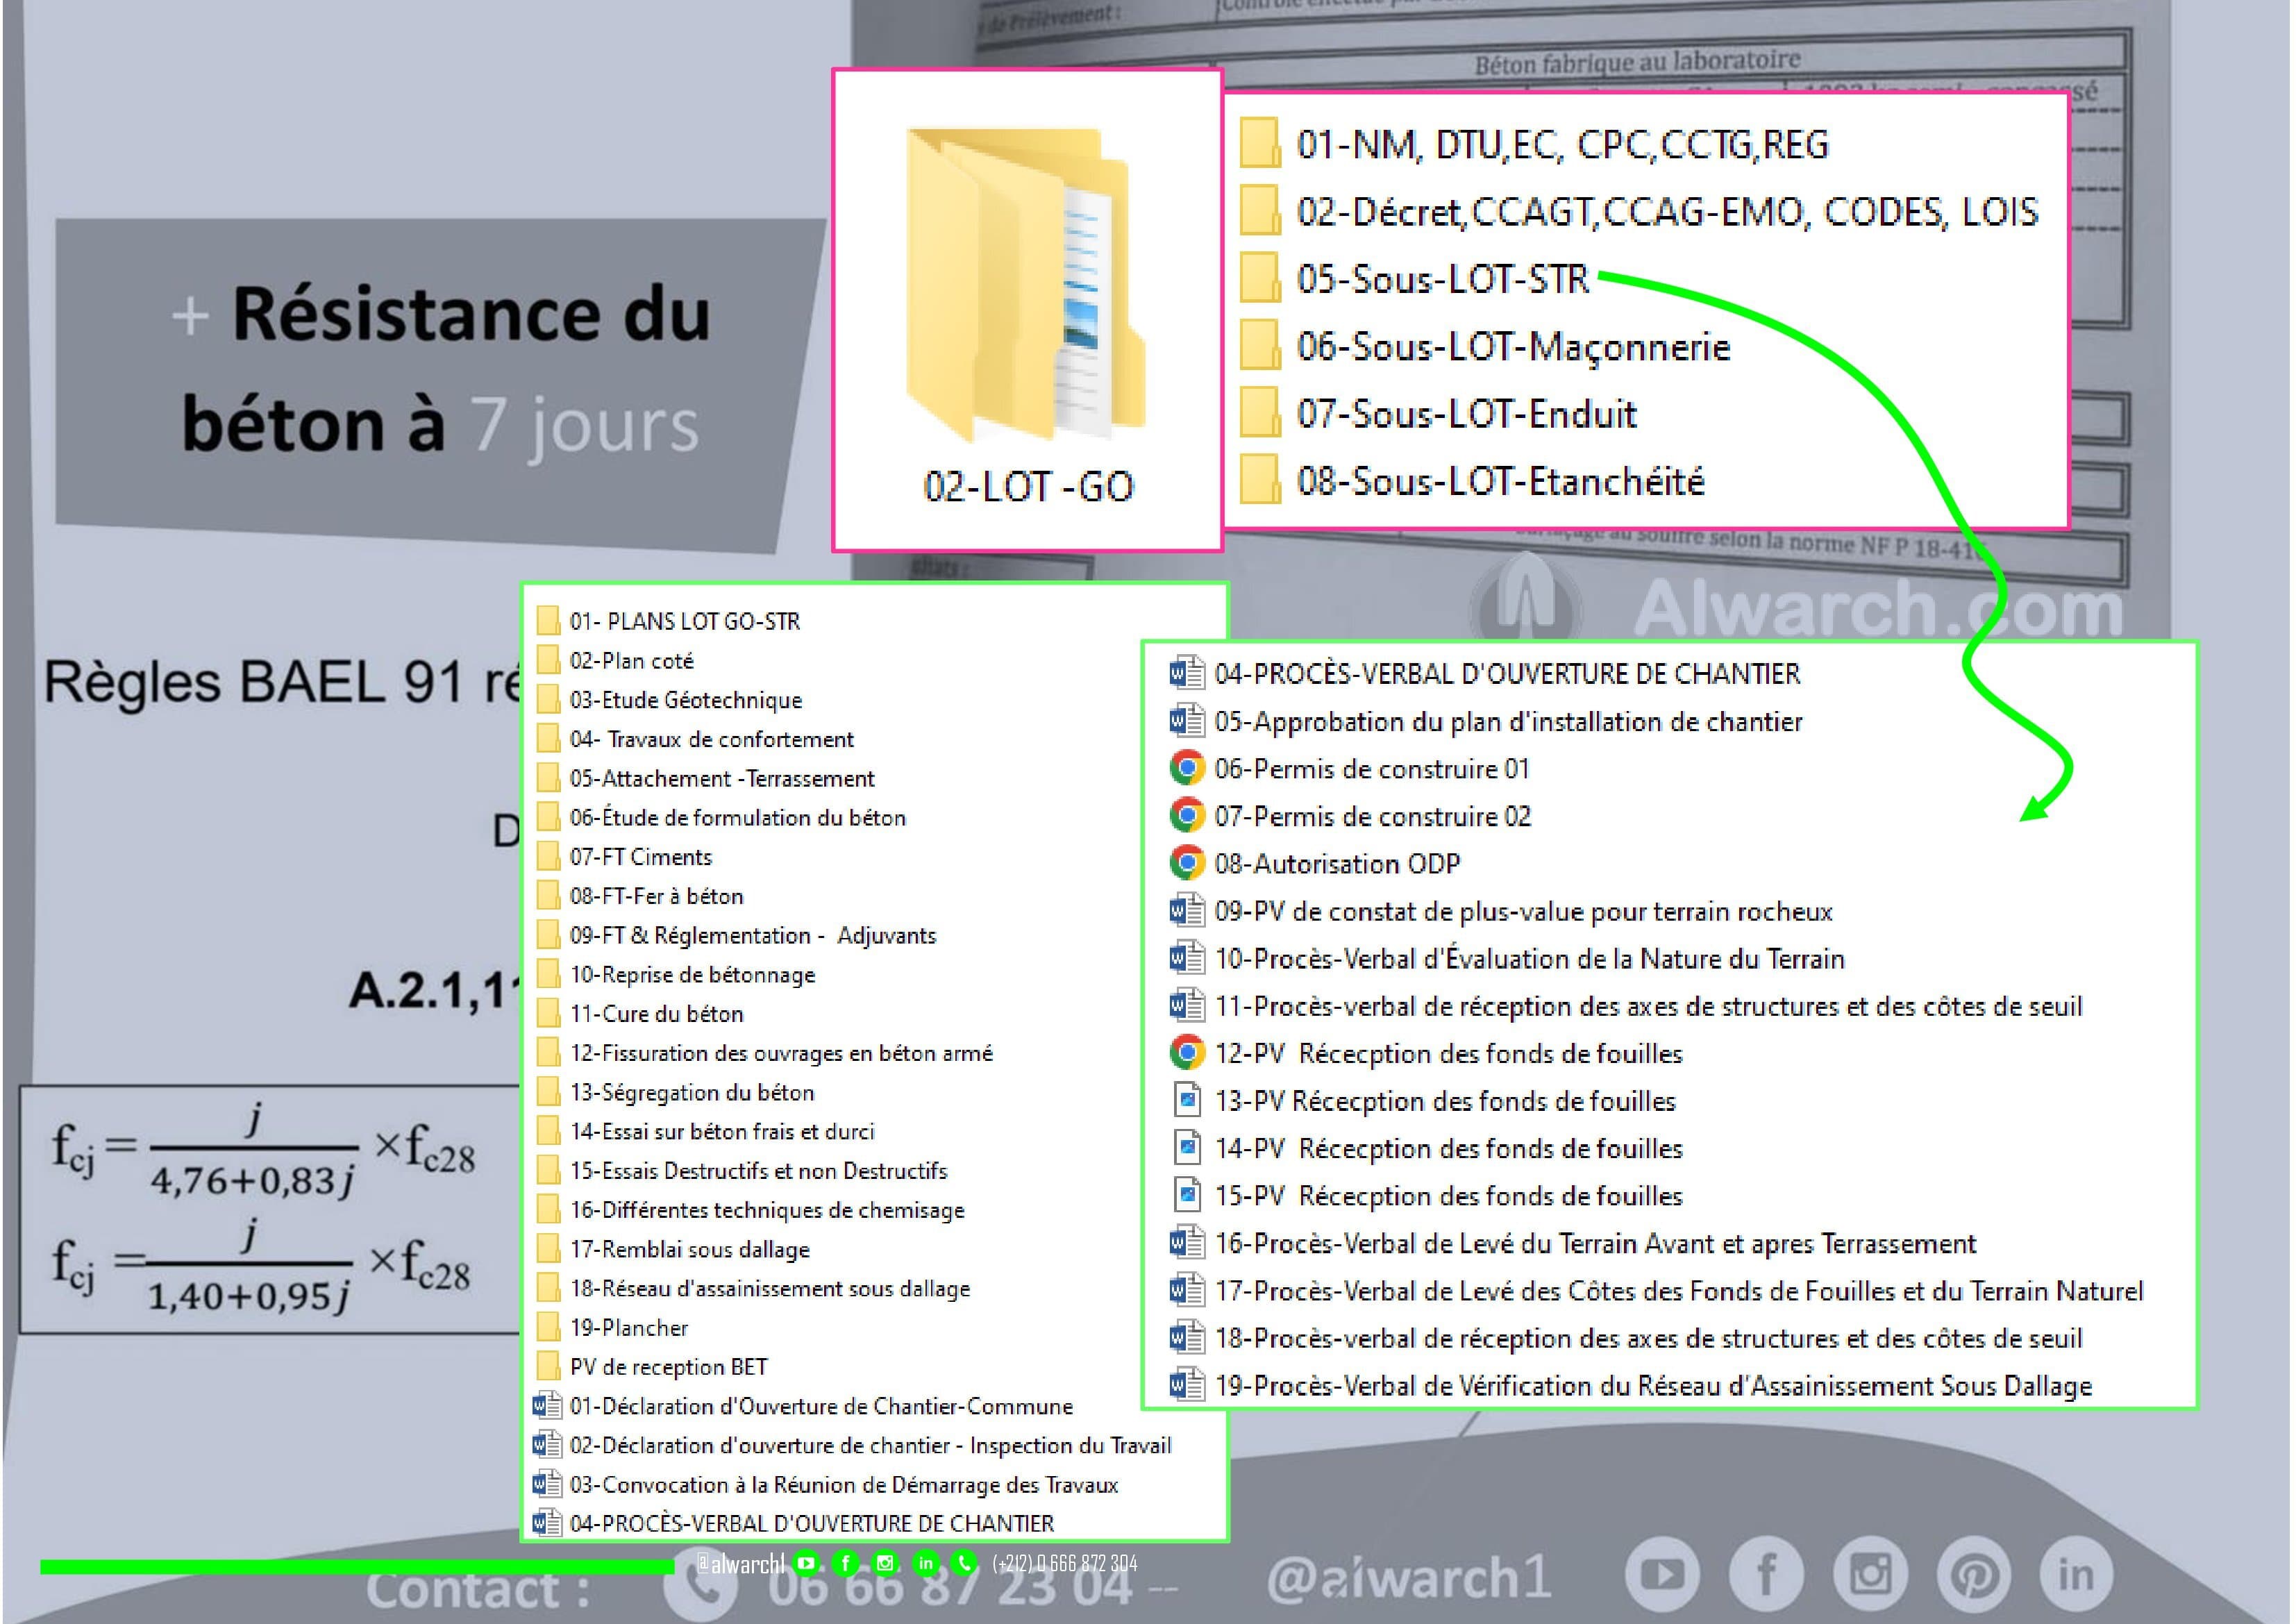Open '11-Cure du béton' folder
Viewport: 2296px width, 1624px height.
pyautogui.click(x=656, y=1013)
